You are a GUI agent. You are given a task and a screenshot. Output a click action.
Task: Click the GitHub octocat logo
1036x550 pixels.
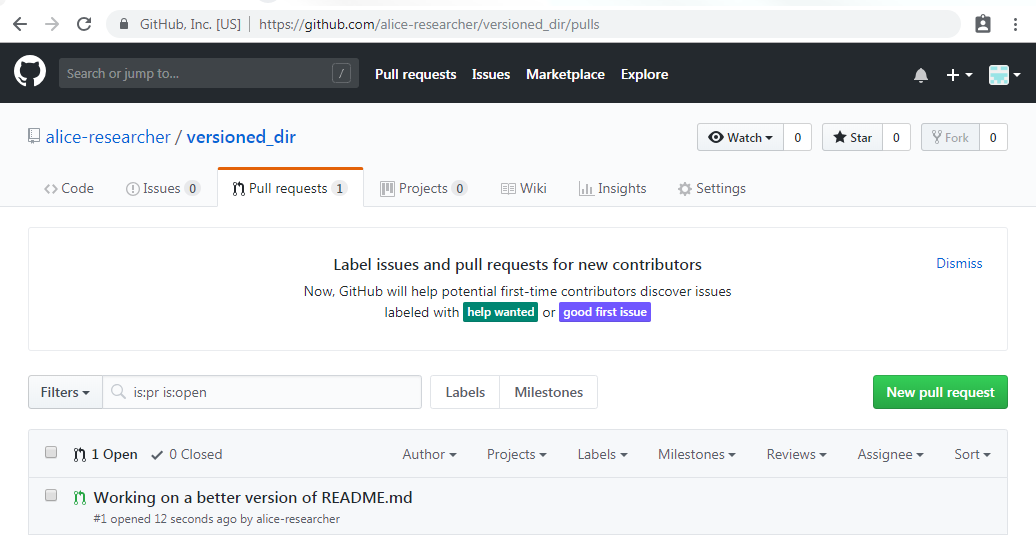coord(30,71)
